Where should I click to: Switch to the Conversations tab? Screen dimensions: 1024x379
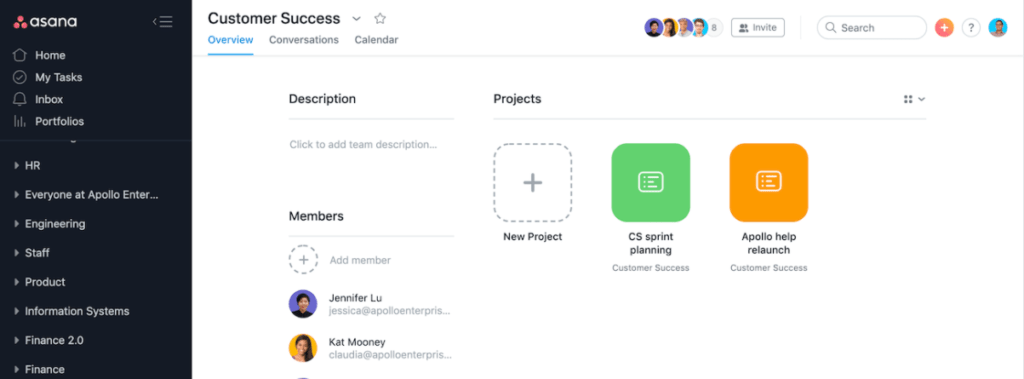(x=304, y=40)
